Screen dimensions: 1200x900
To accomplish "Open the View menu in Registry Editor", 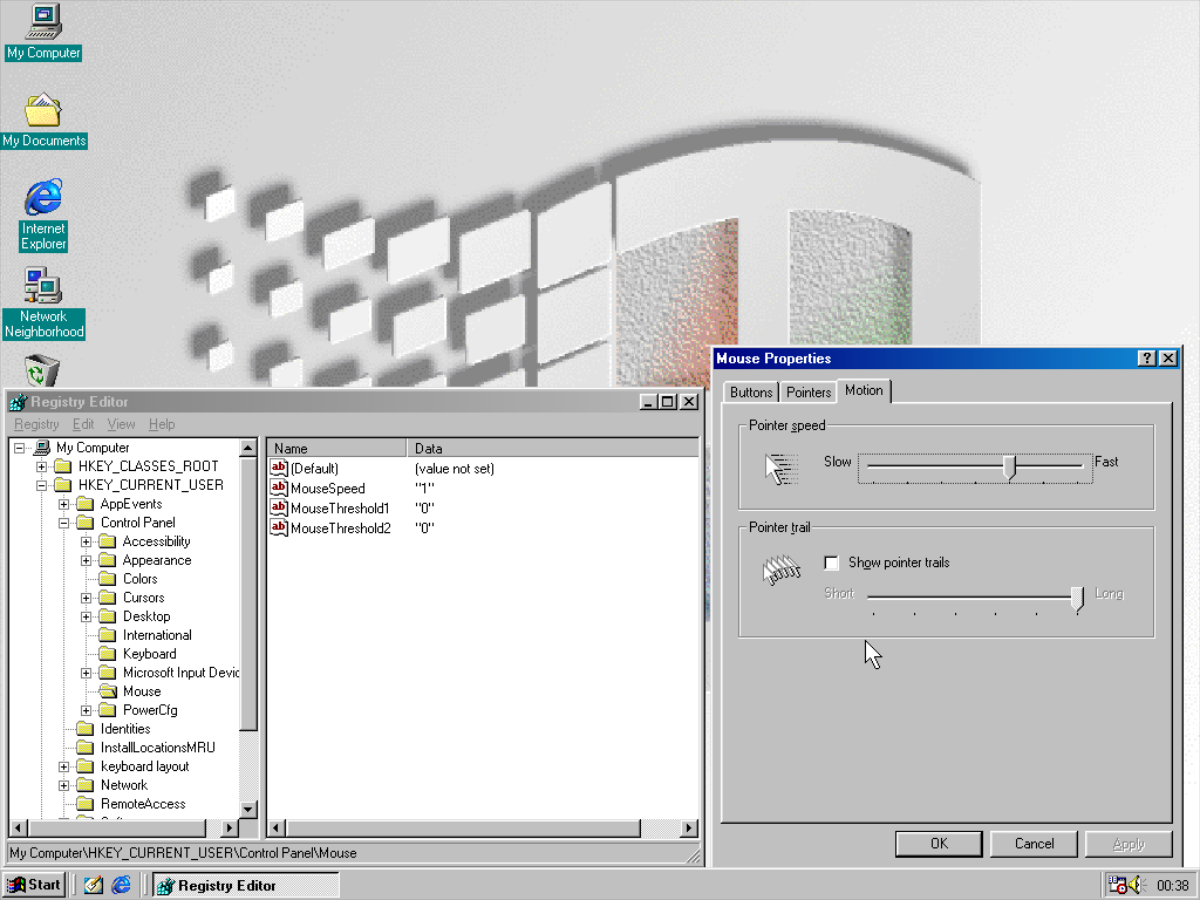I will tap(121, 425).
